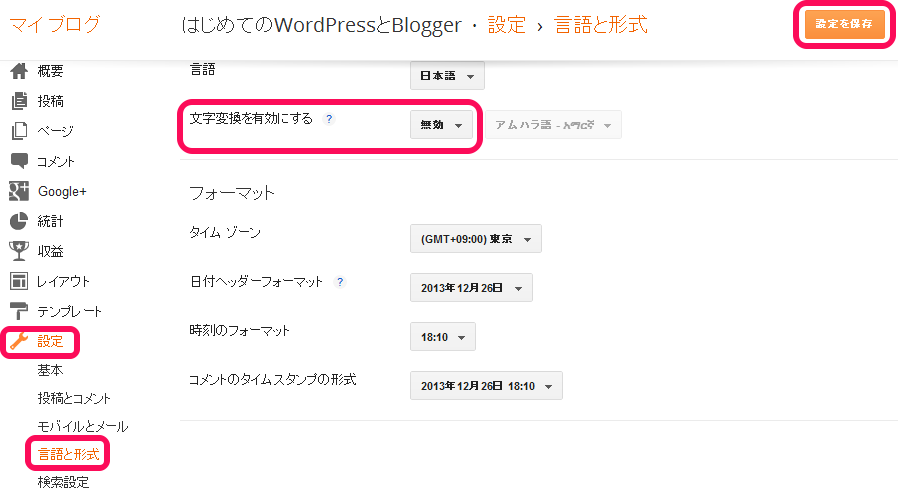Click the home icon beside 概要
898x491 pixels.
click(x=19, y=71)
